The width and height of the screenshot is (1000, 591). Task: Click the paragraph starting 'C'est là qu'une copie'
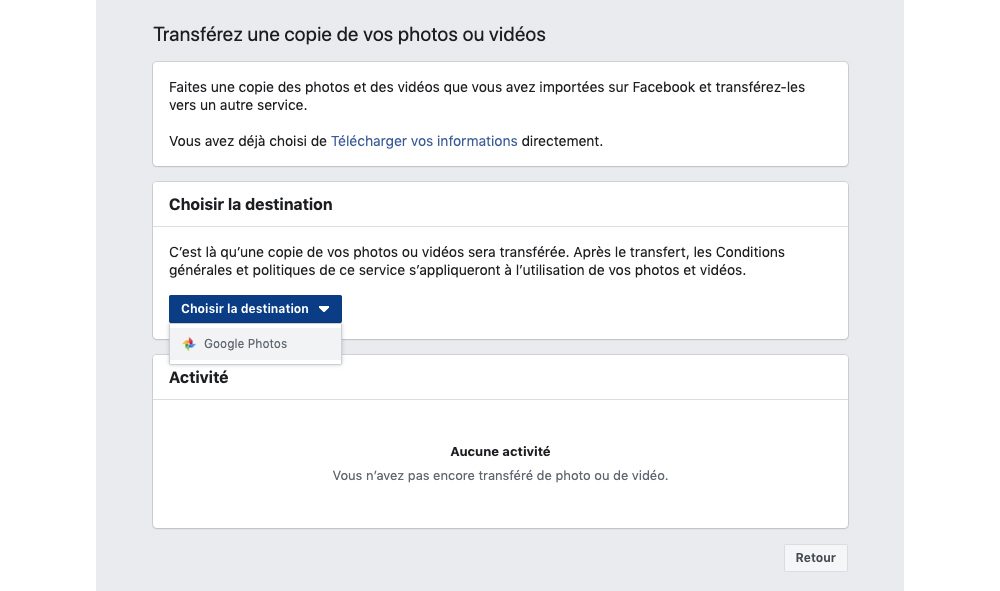tap(477, 261)
